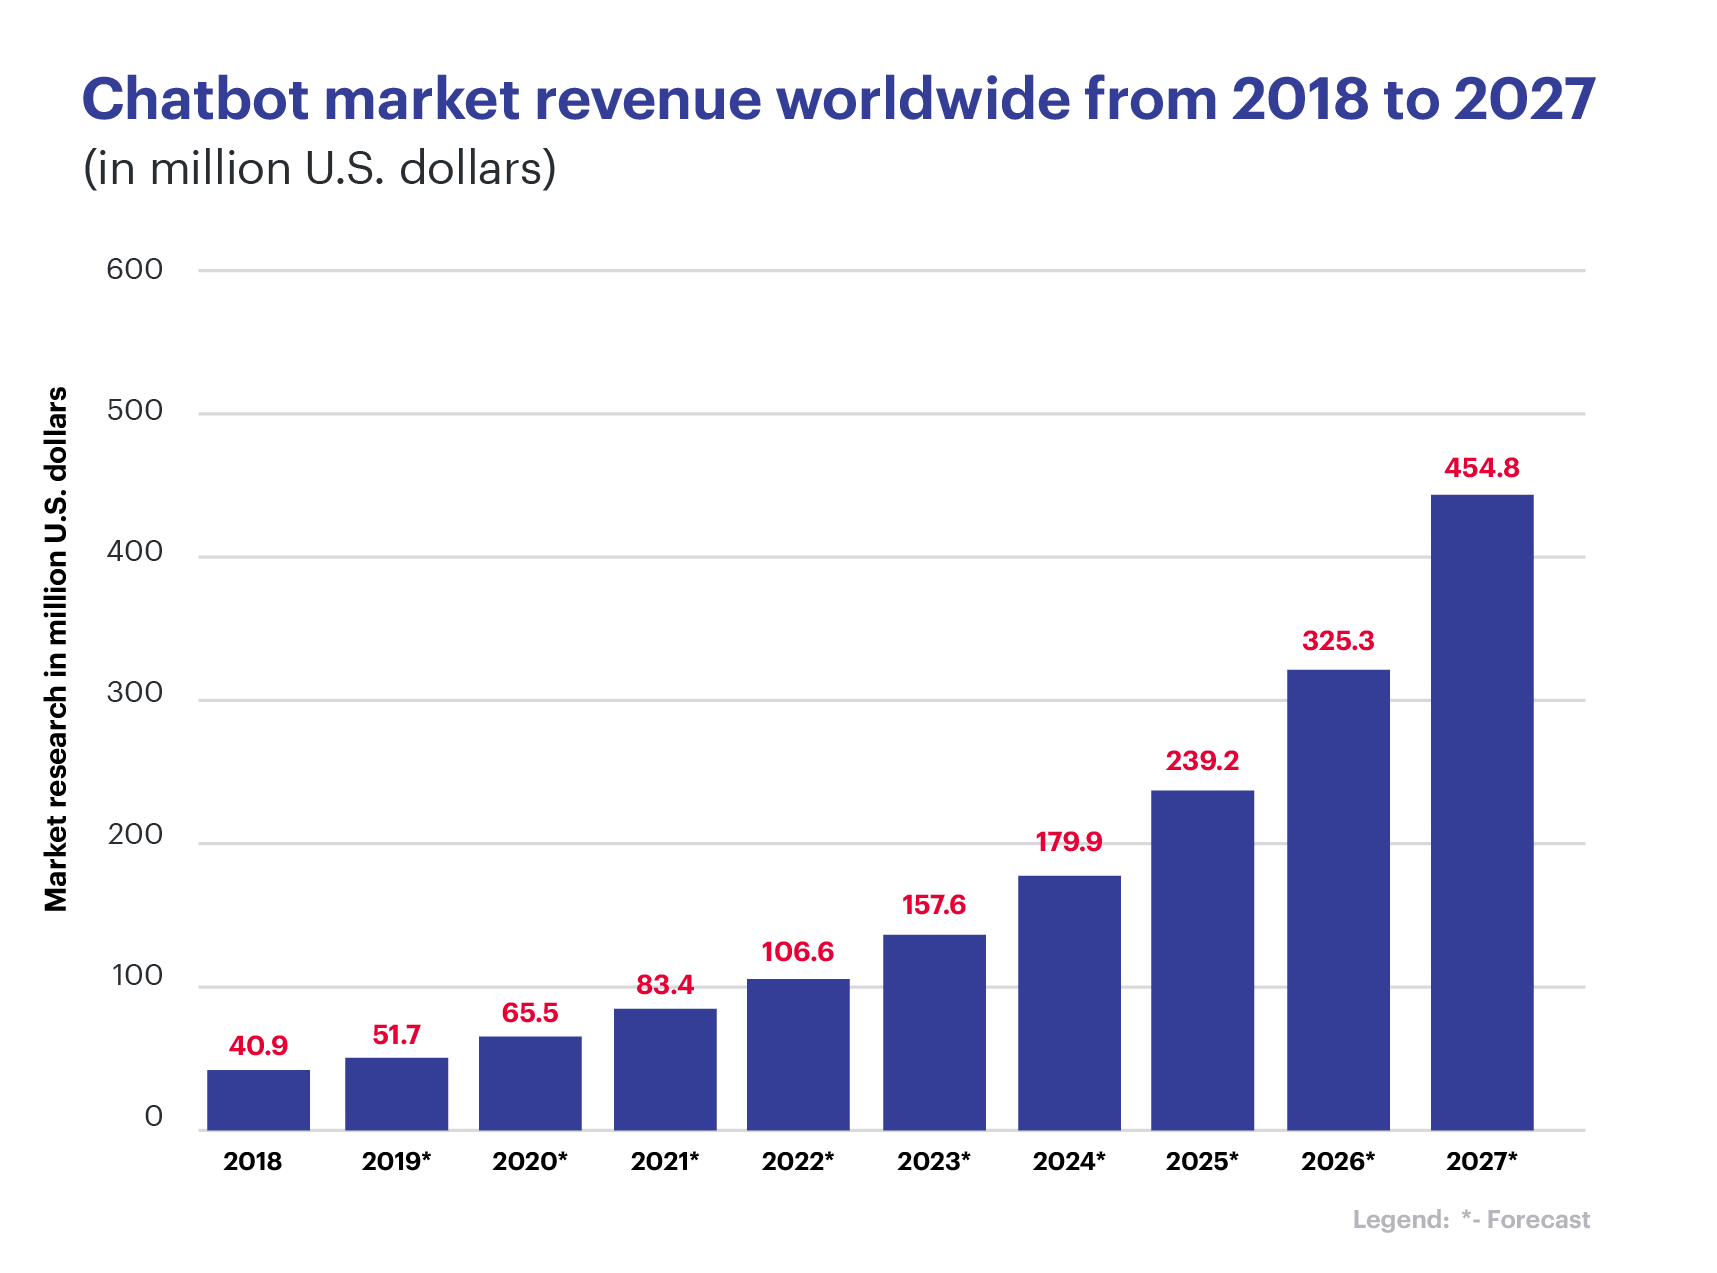Click the value label 40.9
1717x1273 pixels.
click(x=258, y=1046)
